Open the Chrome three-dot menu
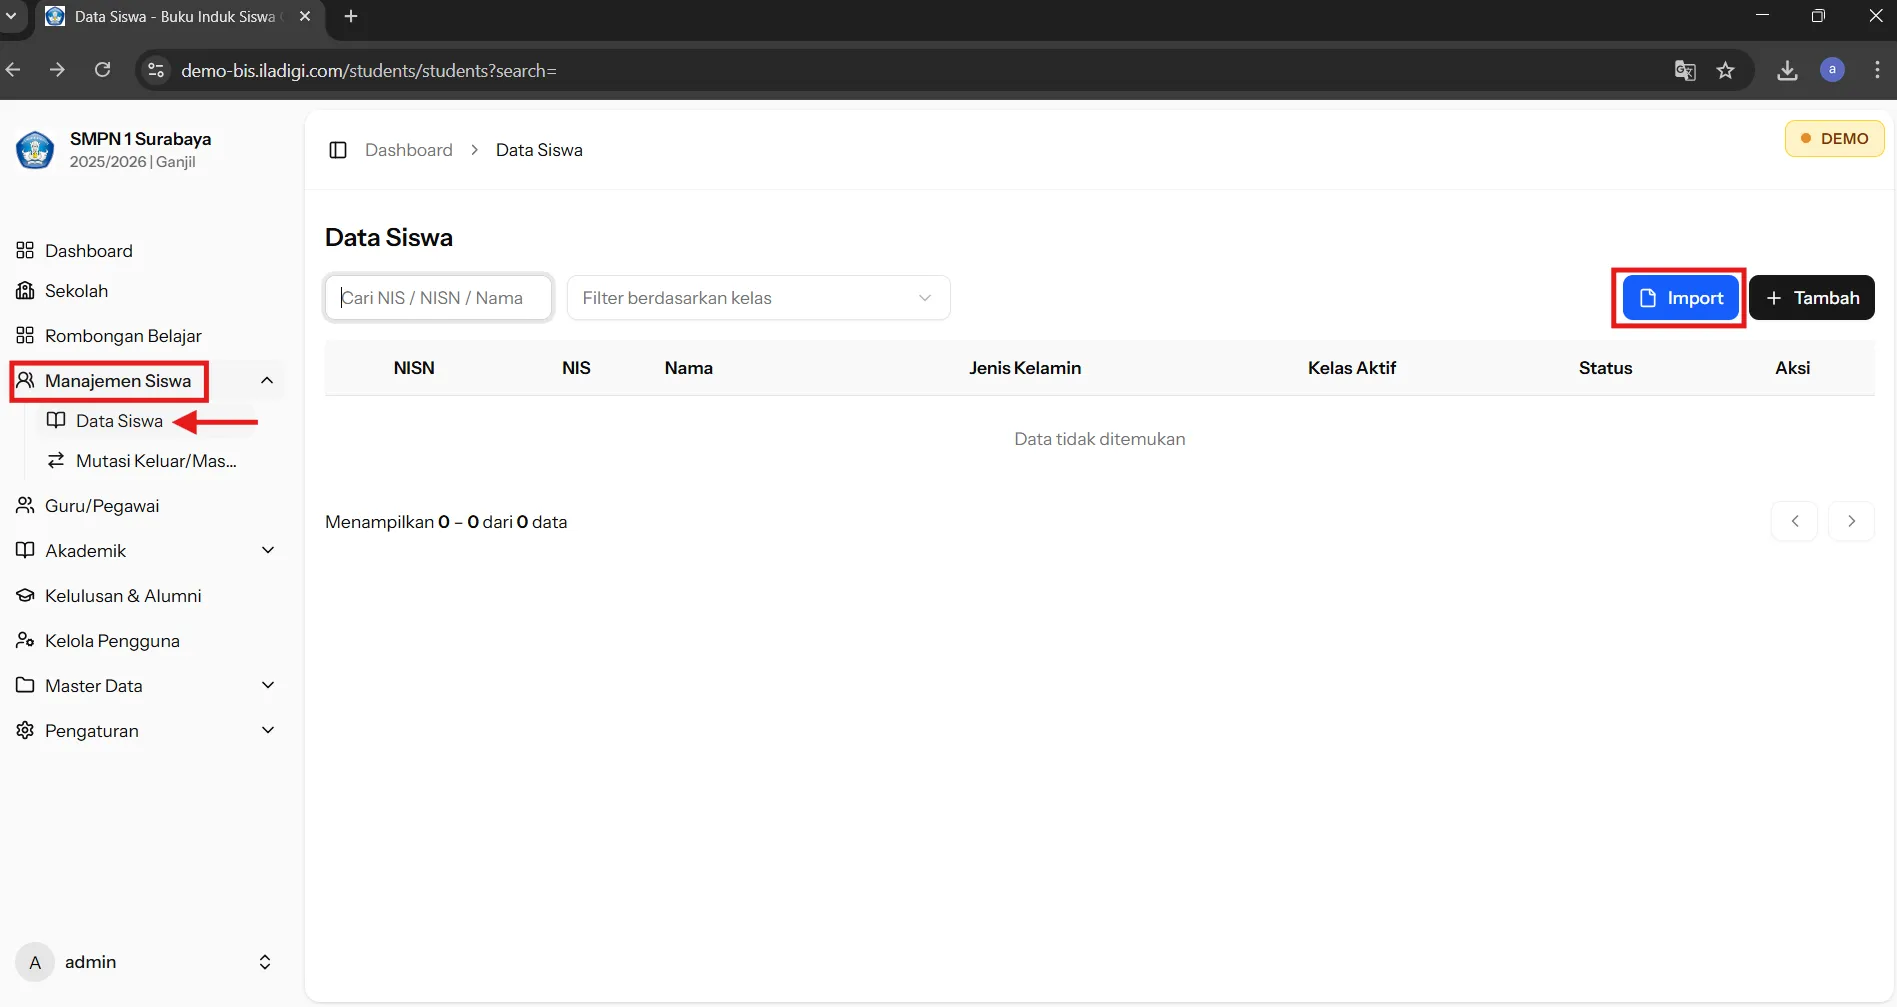This screenshot has width=1897, height=1007. (x=1877, y=70)
